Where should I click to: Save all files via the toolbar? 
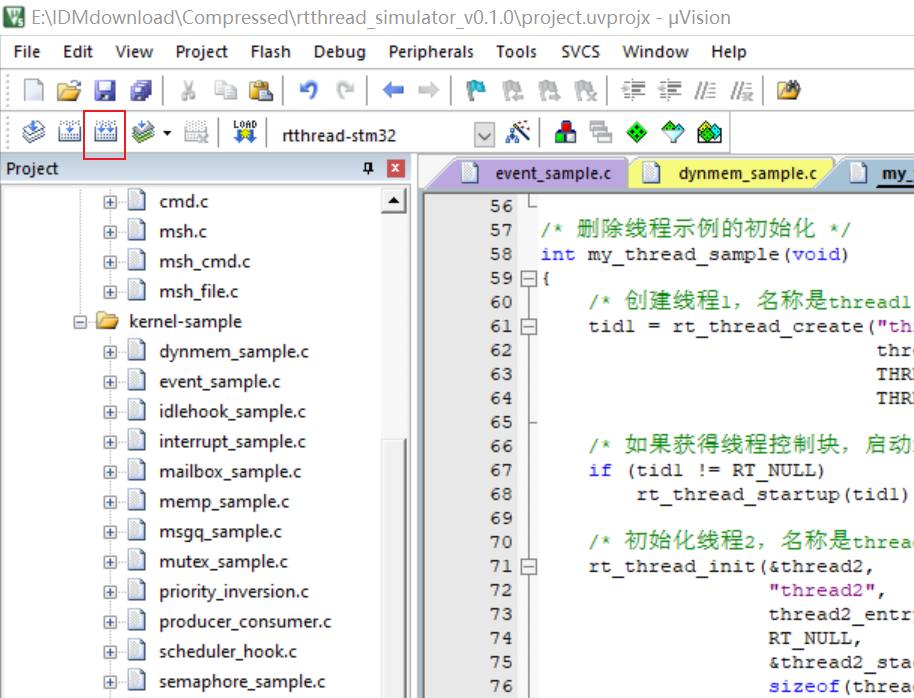coord(141,90)
